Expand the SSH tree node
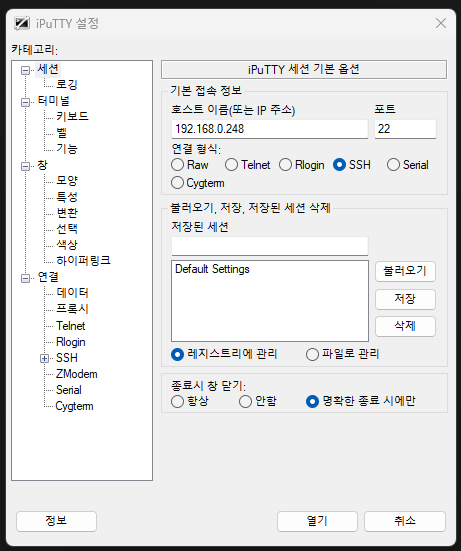Screen dimensions: 461x551 [44, 358]
